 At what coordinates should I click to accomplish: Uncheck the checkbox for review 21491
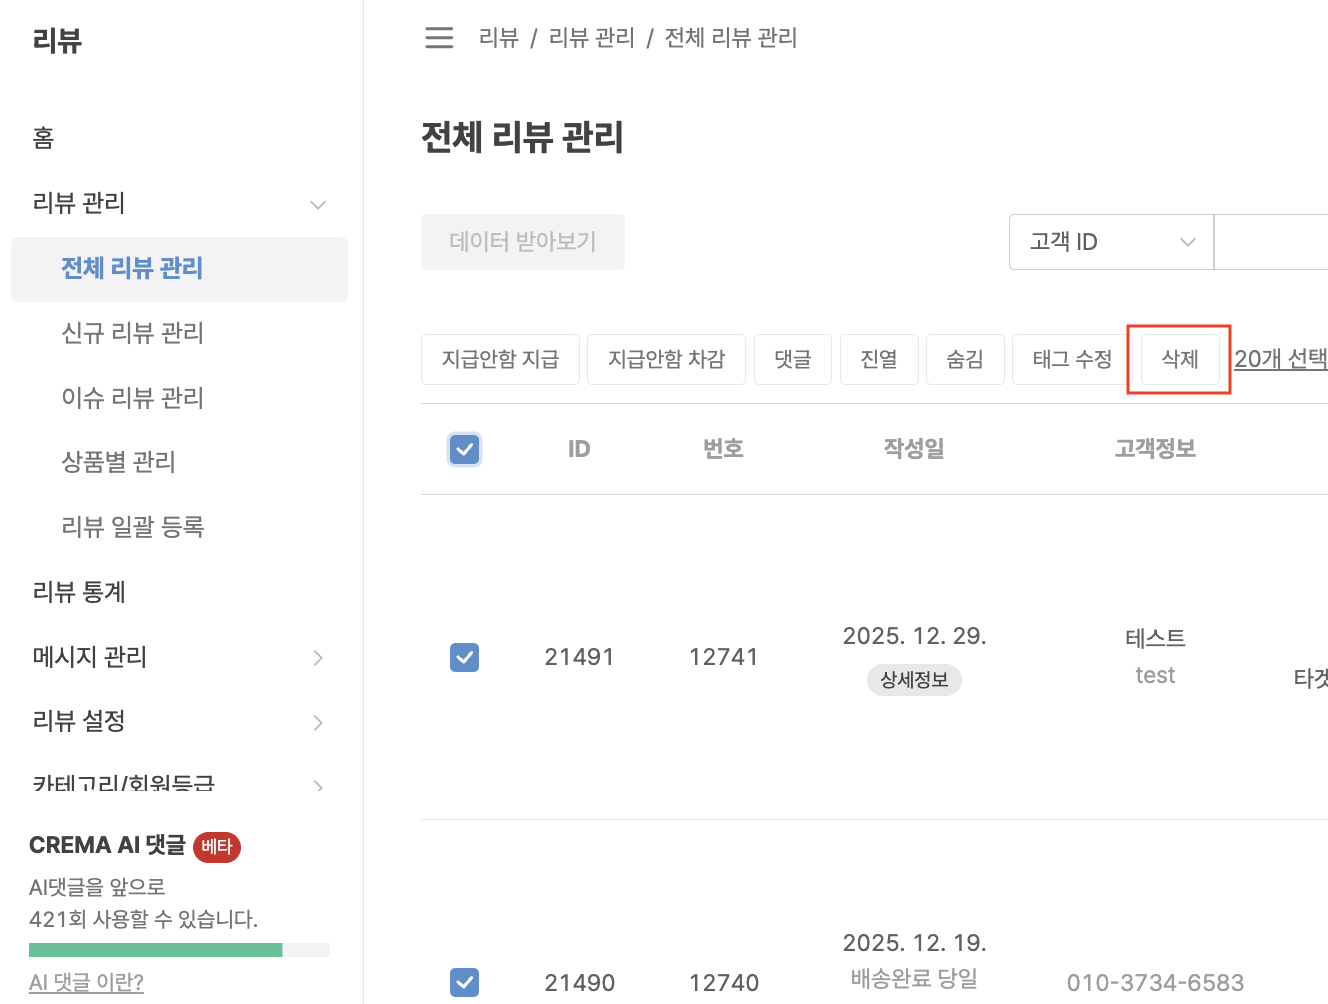click(465, 657)
